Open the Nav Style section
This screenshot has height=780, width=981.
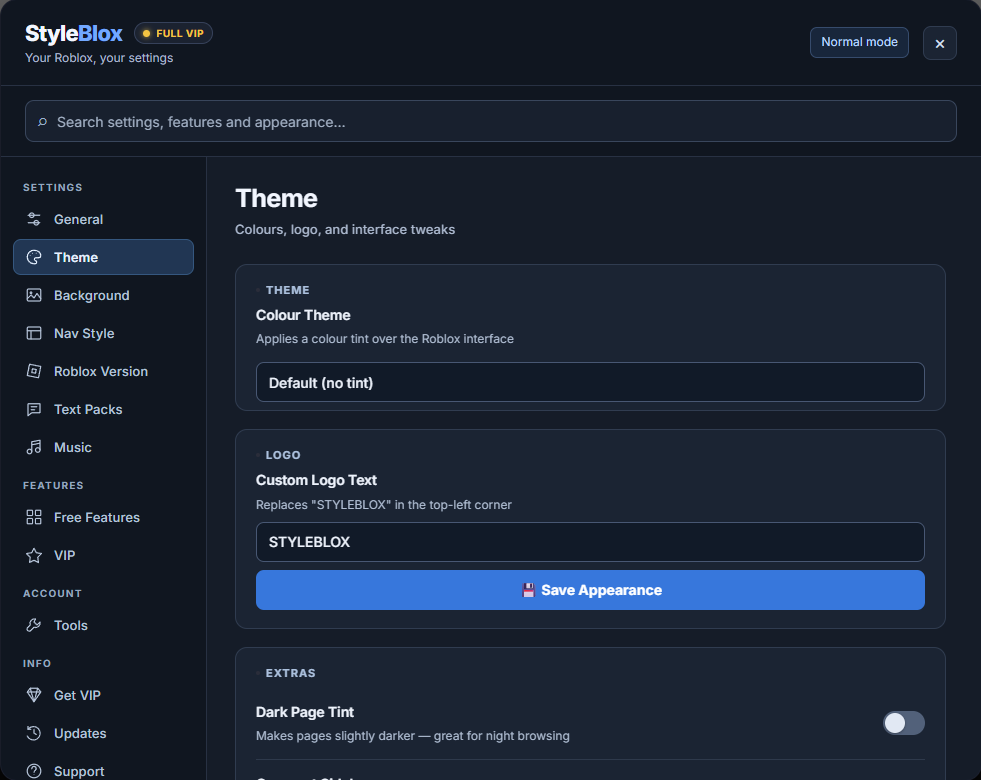[x=103, y=333]
